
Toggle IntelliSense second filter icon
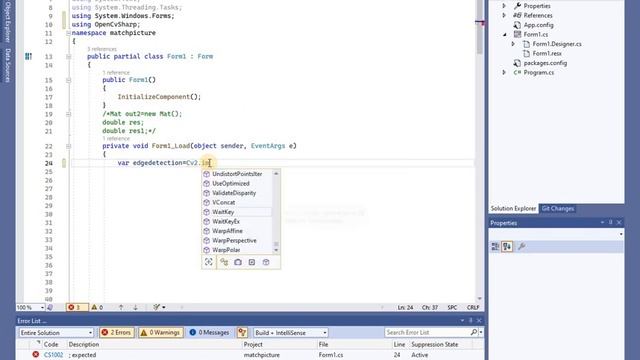(x=224, y=262)
